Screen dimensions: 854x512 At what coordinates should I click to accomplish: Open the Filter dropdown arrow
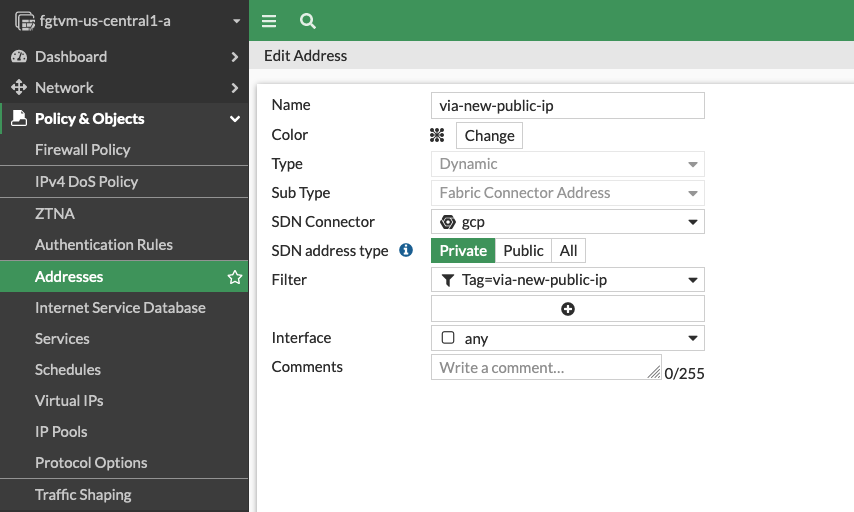tap(692, 280)
